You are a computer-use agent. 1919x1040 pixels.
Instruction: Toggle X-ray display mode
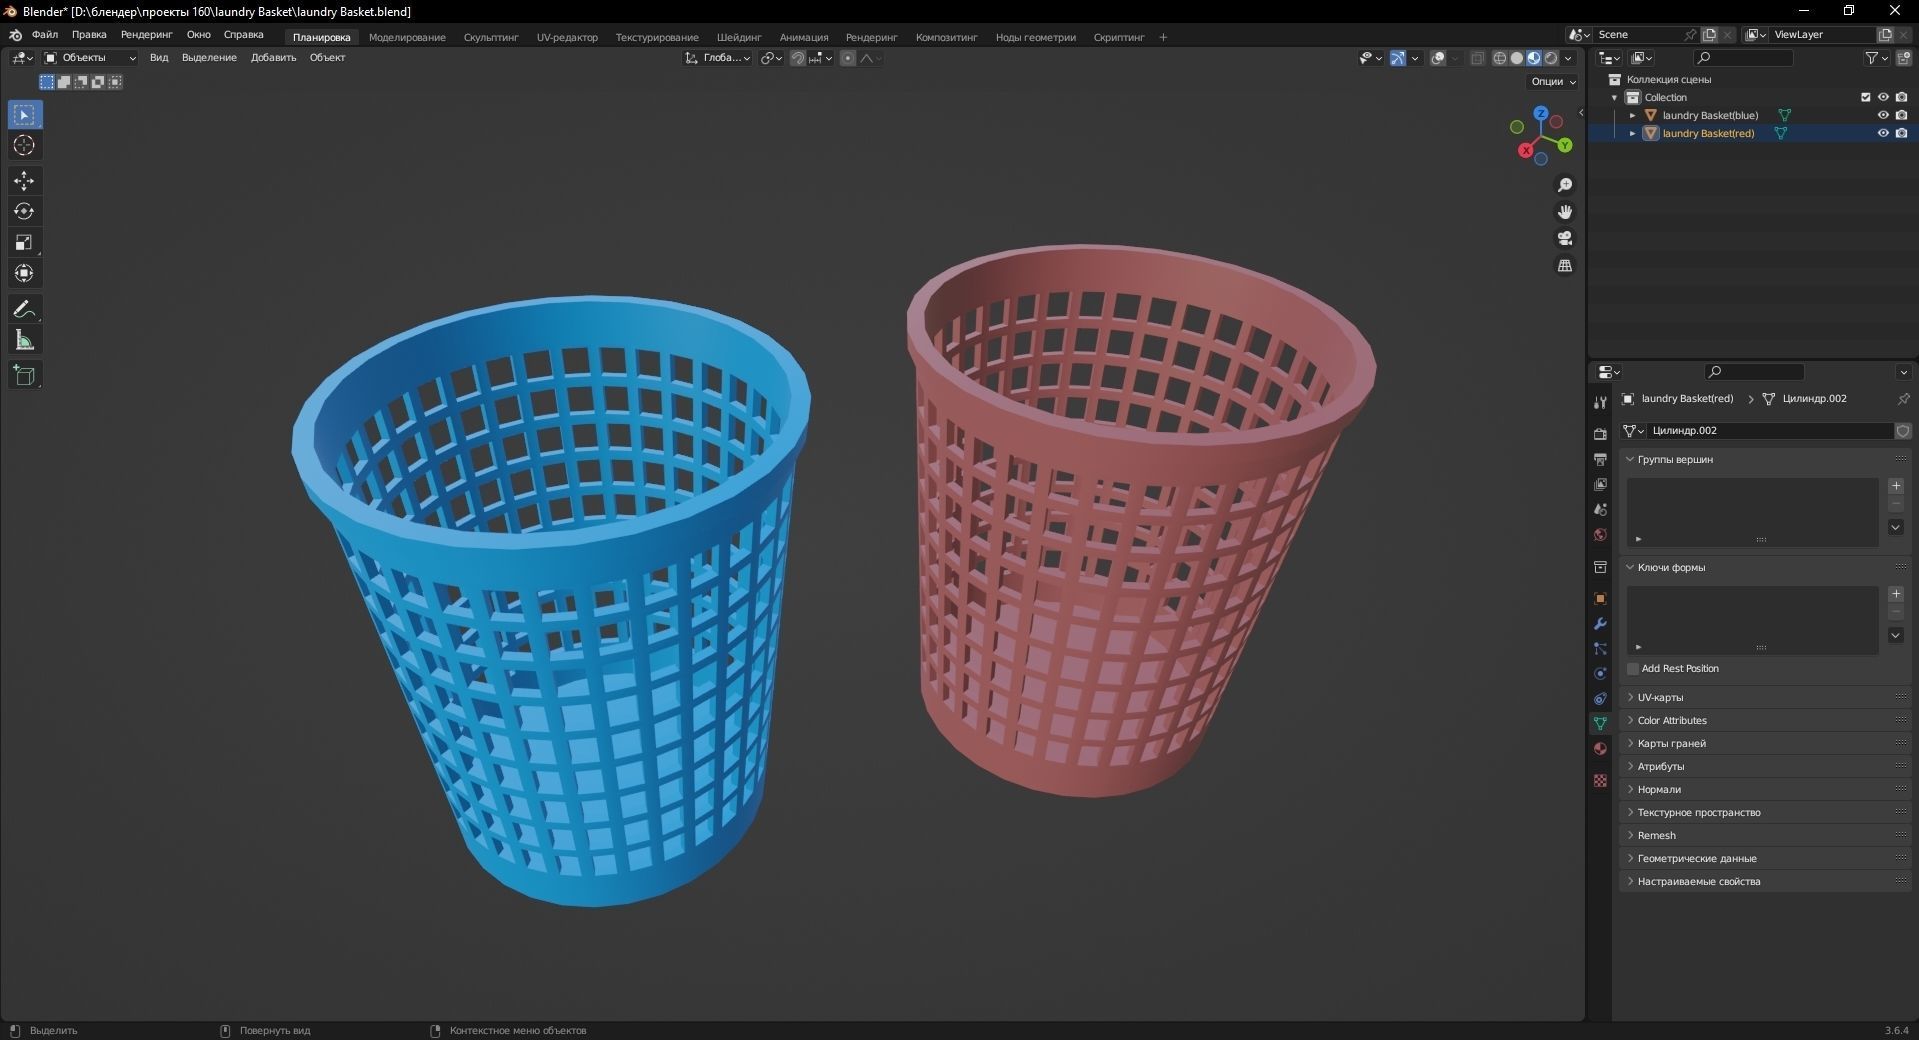click(x=1477, y=58)
